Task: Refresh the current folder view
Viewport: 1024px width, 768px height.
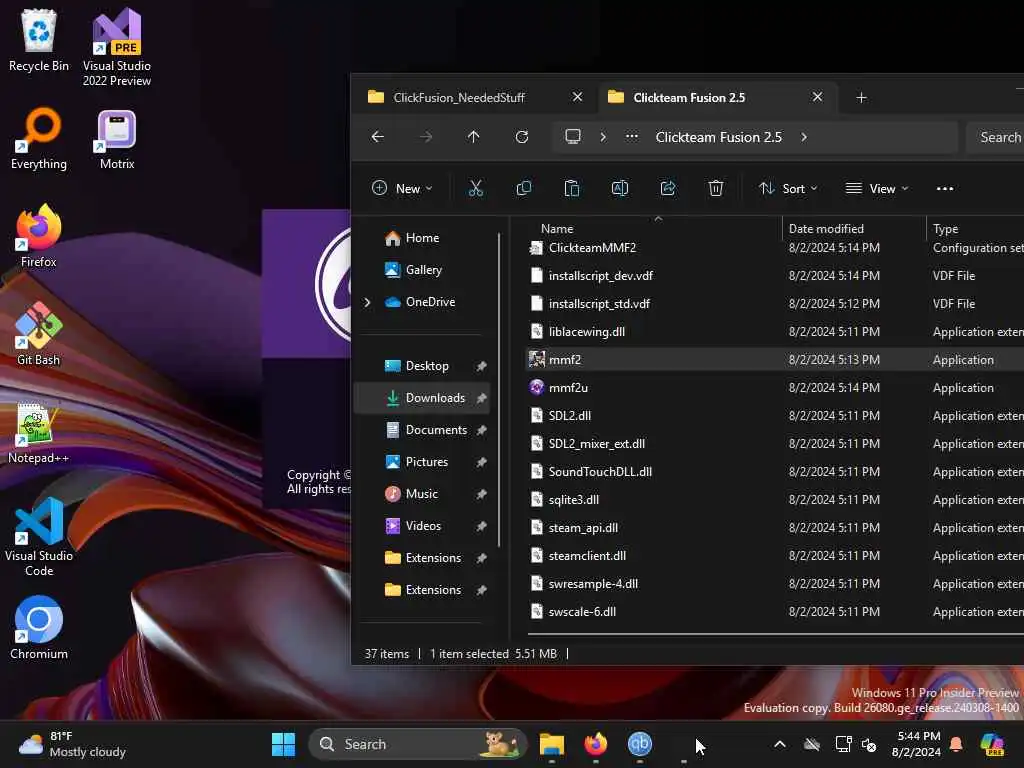Action: [x=522, y=136]
